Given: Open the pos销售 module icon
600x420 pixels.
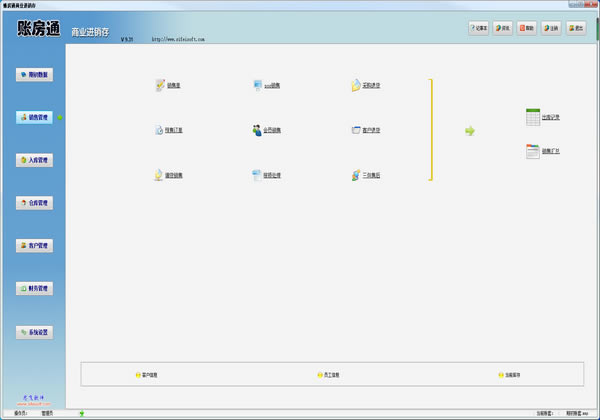Looking at the screenshot, I should tap(258, 86).
